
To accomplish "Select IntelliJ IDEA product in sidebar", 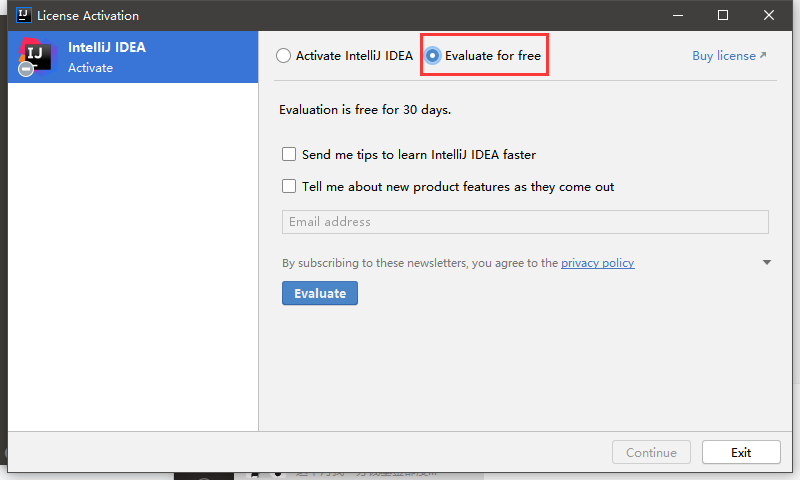I will (133, 57).
